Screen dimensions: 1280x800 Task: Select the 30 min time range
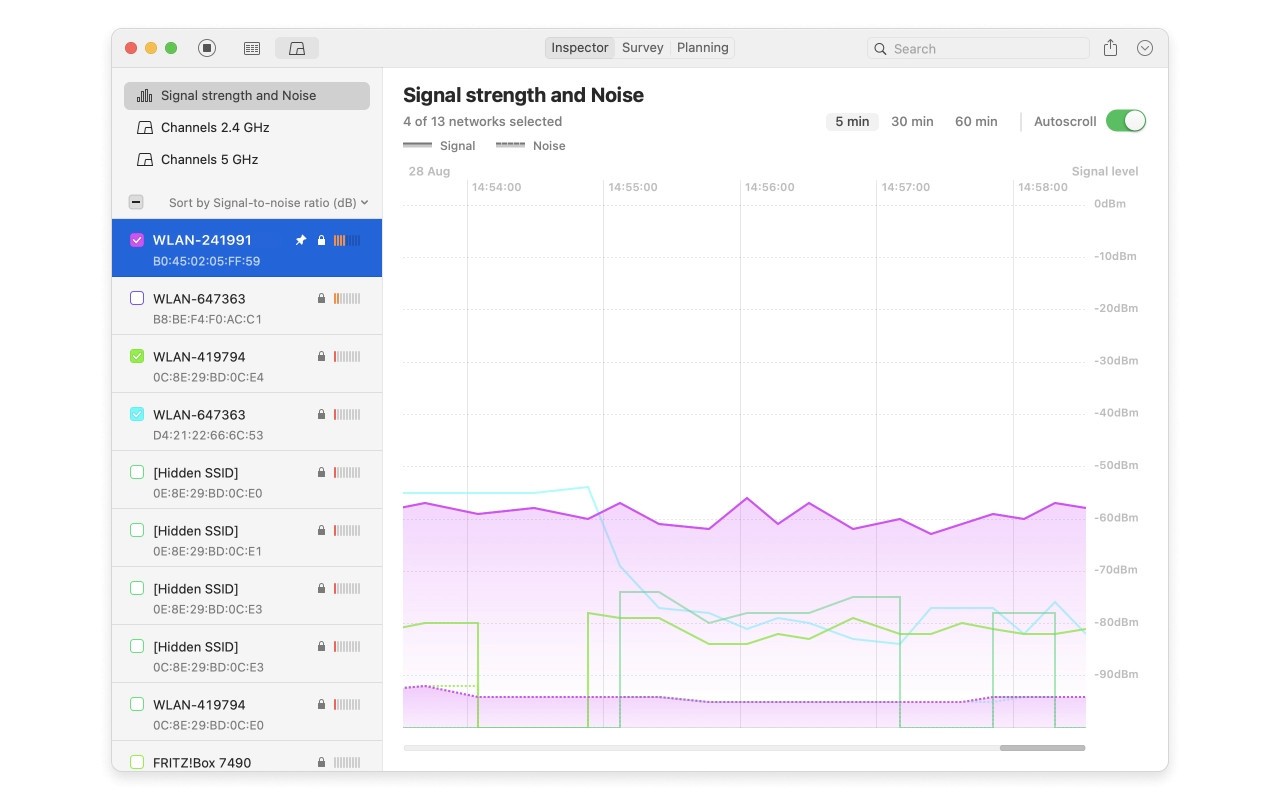point(912,121)
